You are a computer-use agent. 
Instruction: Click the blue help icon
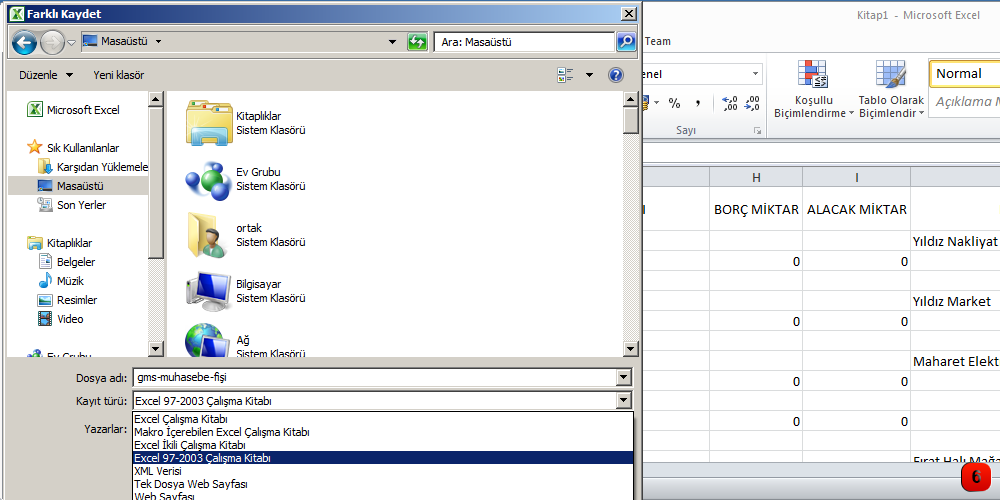[616, 75]
